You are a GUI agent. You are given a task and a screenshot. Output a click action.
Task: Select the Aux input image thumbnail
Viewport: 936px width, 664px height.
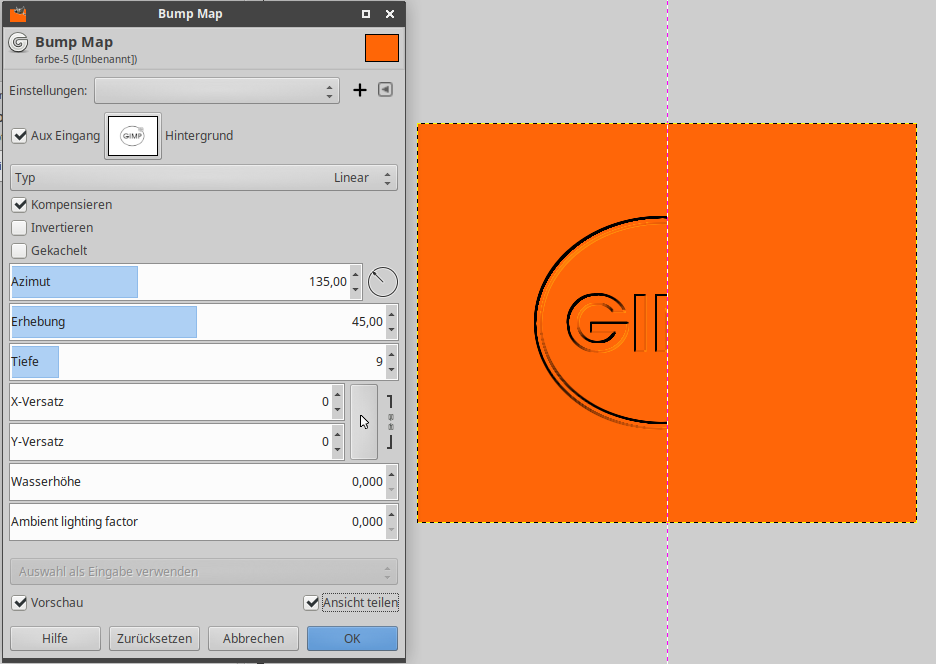pos(133,135)
